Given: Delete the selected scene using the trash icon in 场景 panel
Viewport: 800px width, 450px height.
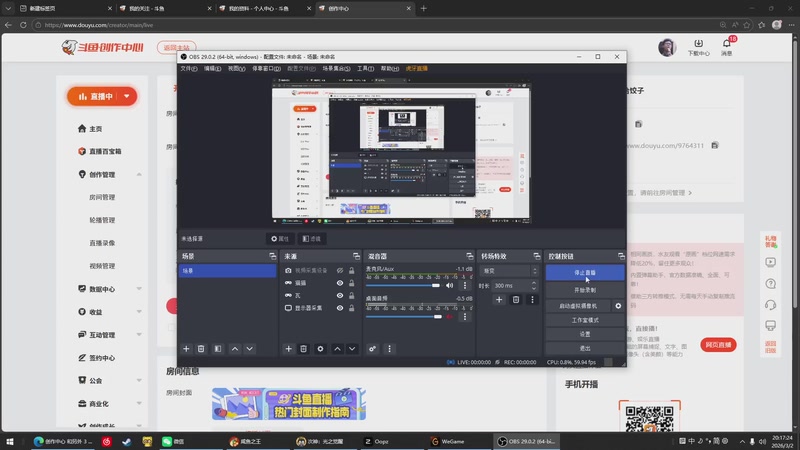Looking at the screenshot, I should click(201, 349).
